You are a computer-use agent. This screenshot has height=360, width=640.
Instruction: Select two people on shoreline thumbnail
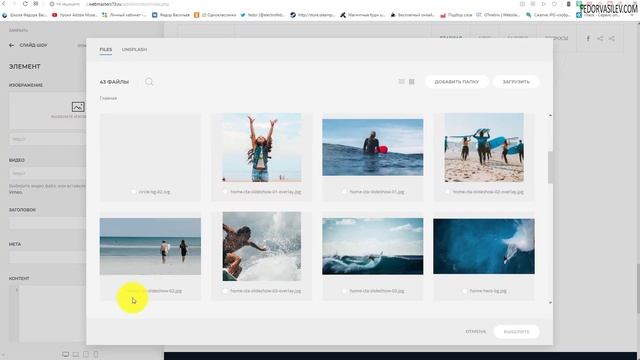[150, 246]
